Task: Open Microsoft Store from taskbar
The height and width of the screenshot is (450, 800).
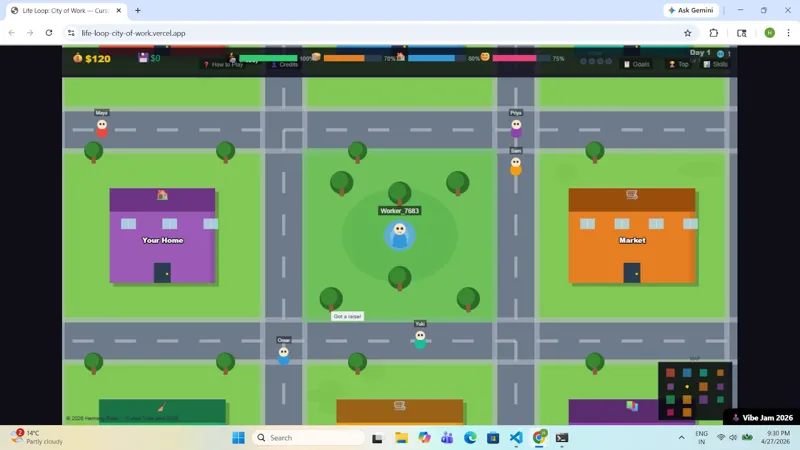Action: pos(493,438)
